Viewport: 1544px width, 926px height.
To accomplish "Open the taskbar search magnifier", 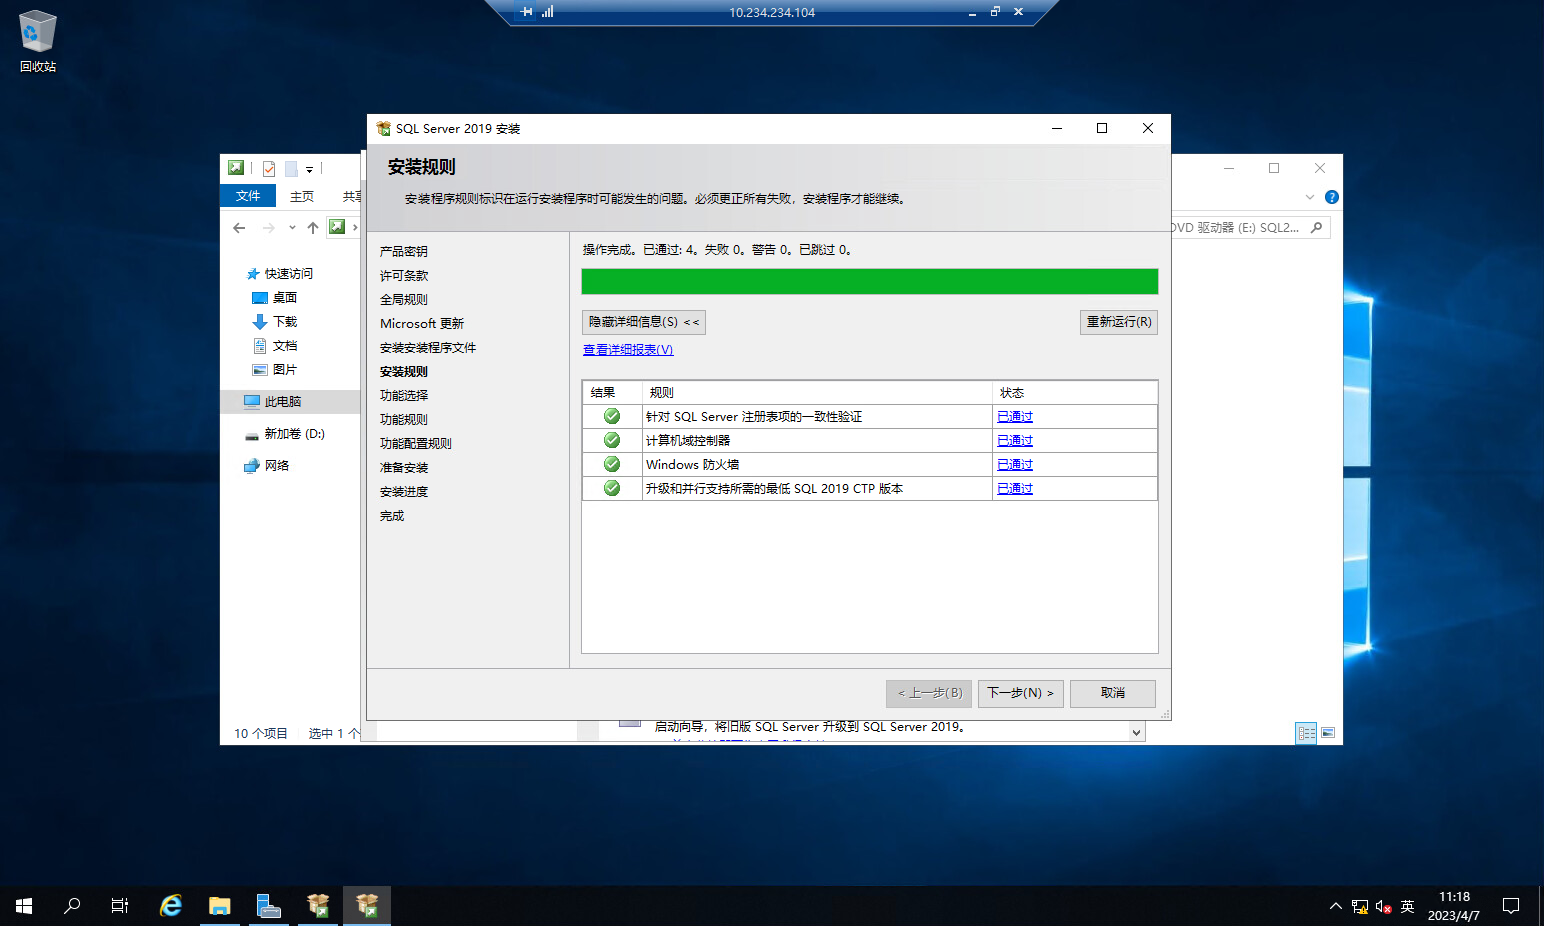I will tap(72, 906).
